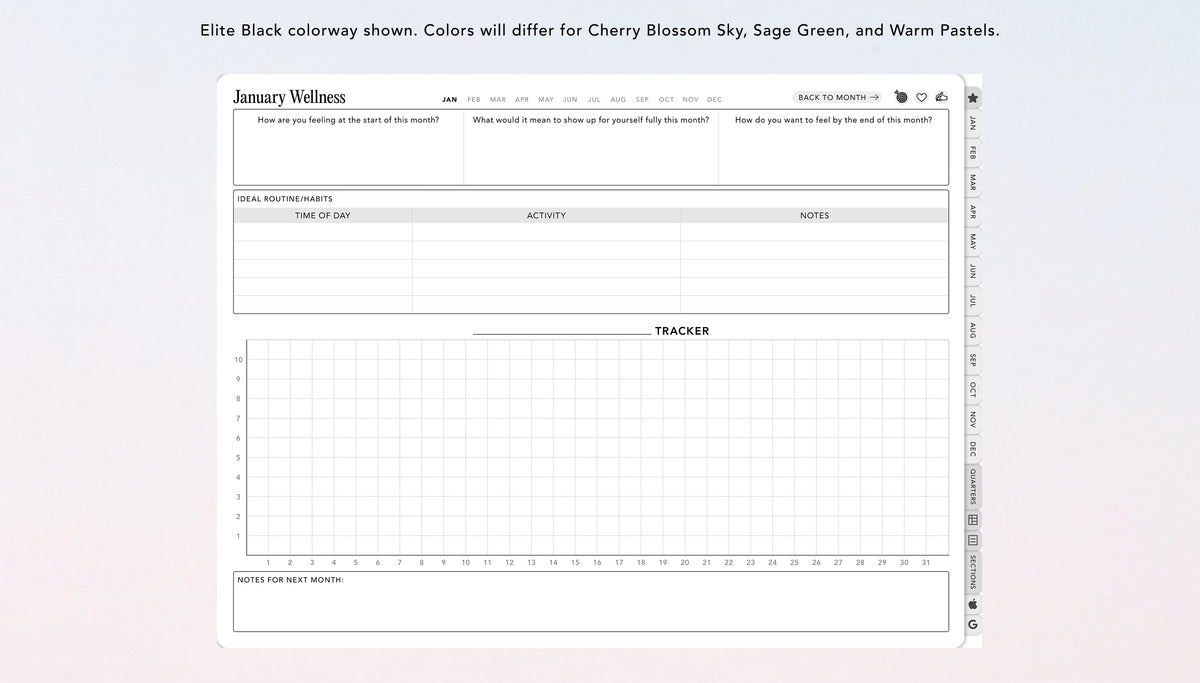The image size is (1200, 683).
Task: Click the January Wellness title
Action: tap(289, 97)
